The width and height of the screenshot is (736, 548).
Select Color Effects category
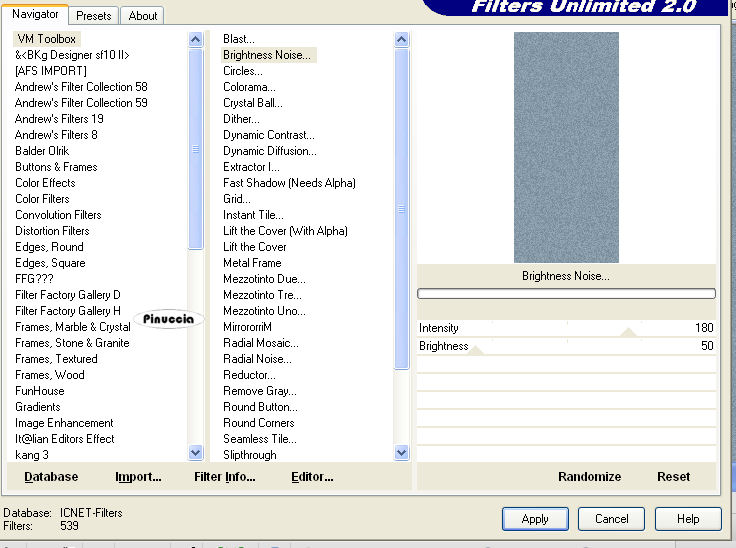click(45, 183)
